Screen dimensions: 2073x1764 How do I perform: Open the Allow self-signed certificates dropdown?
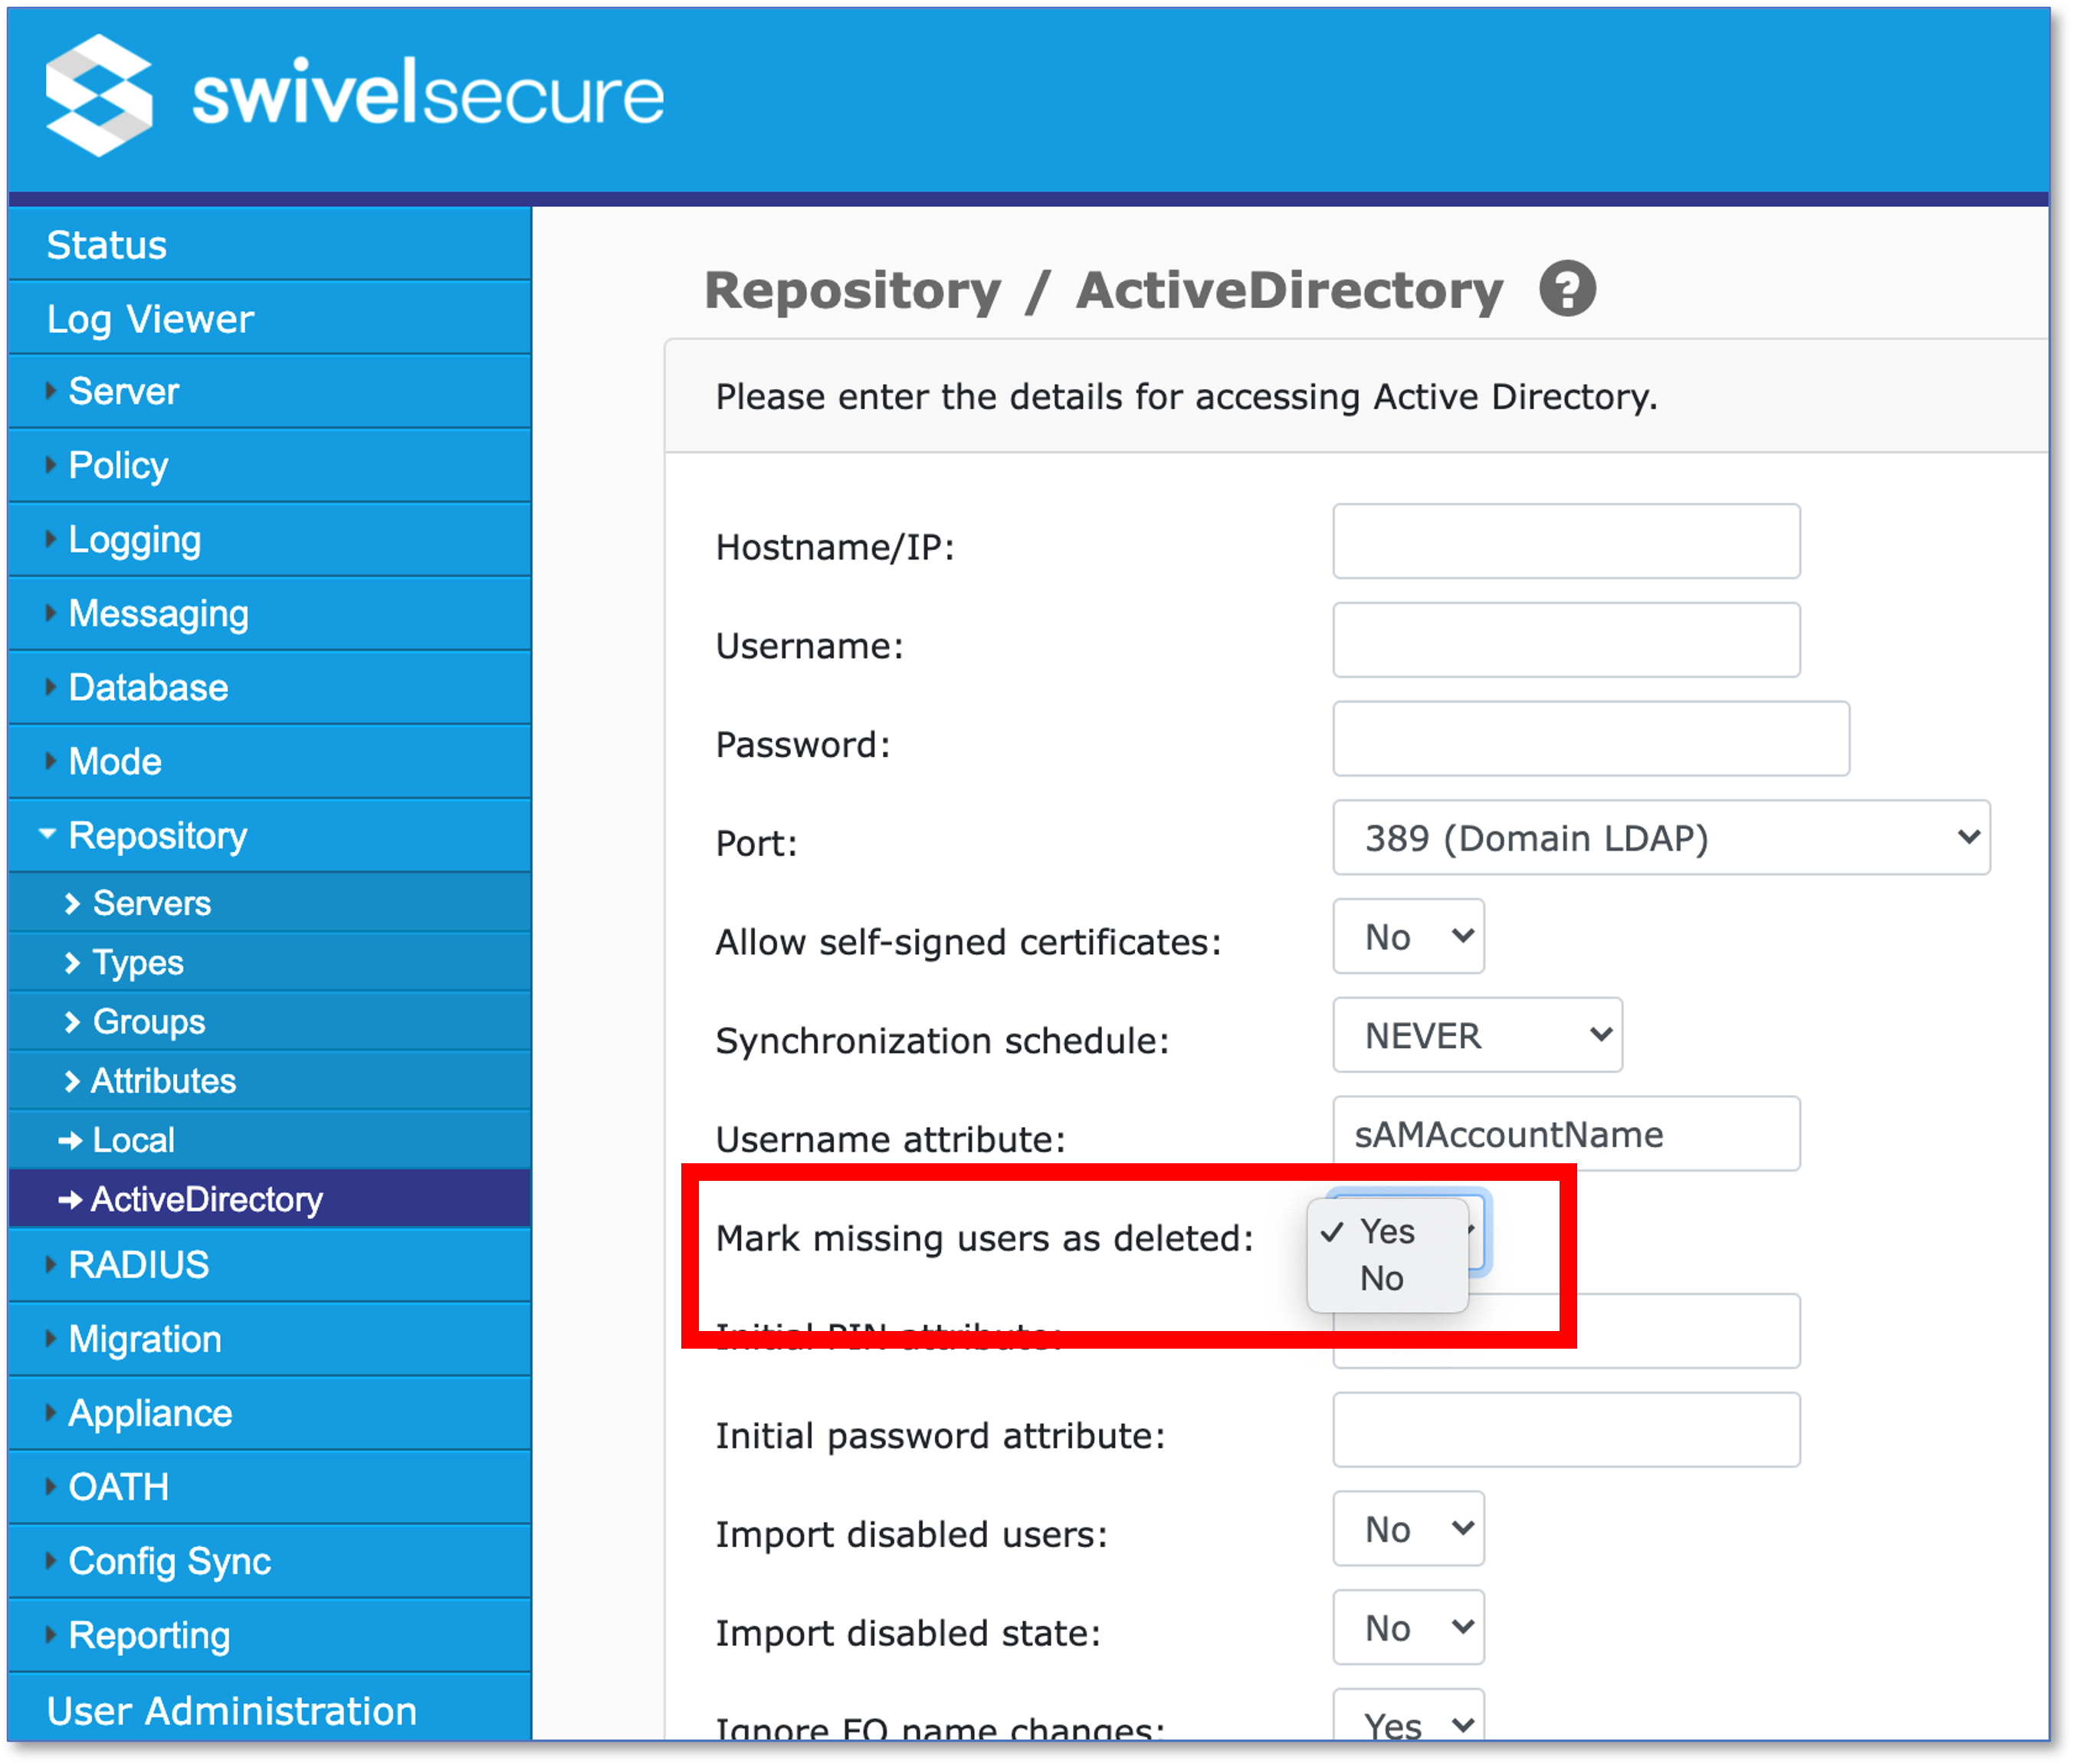1408,936
